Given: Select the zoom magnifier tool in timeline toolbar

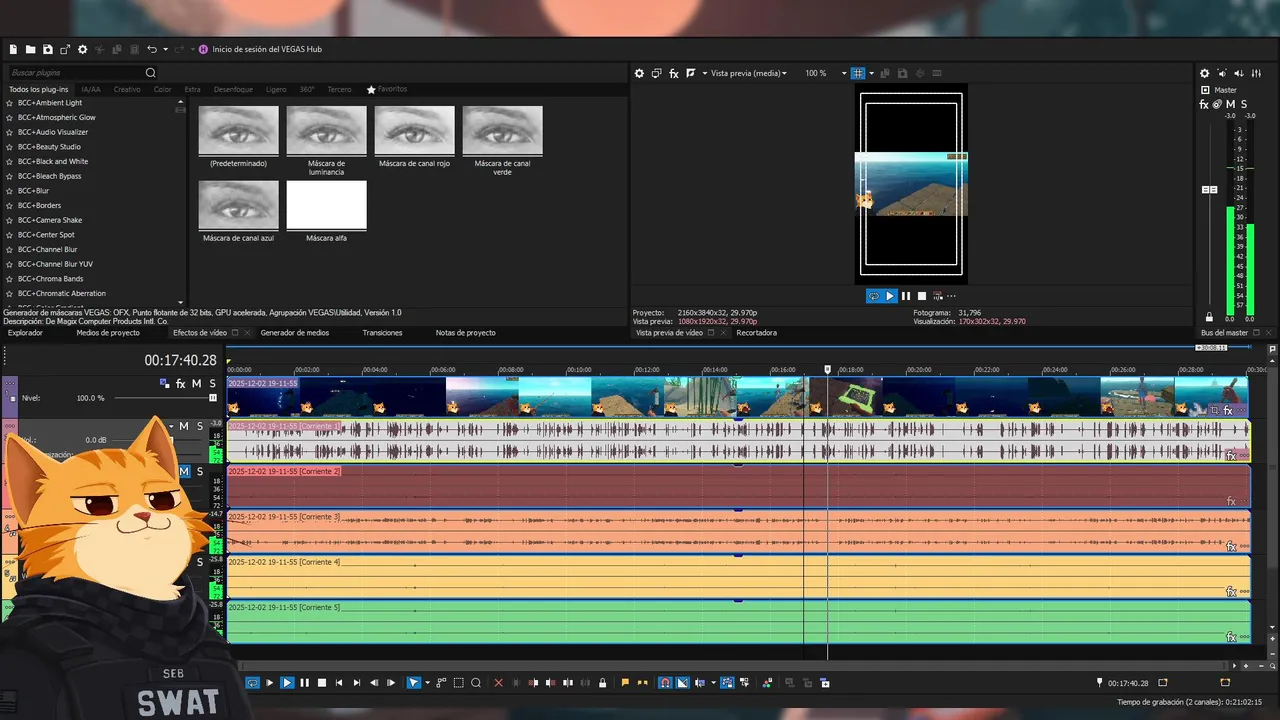Looking at the screenshot, I should coord(476,683).
